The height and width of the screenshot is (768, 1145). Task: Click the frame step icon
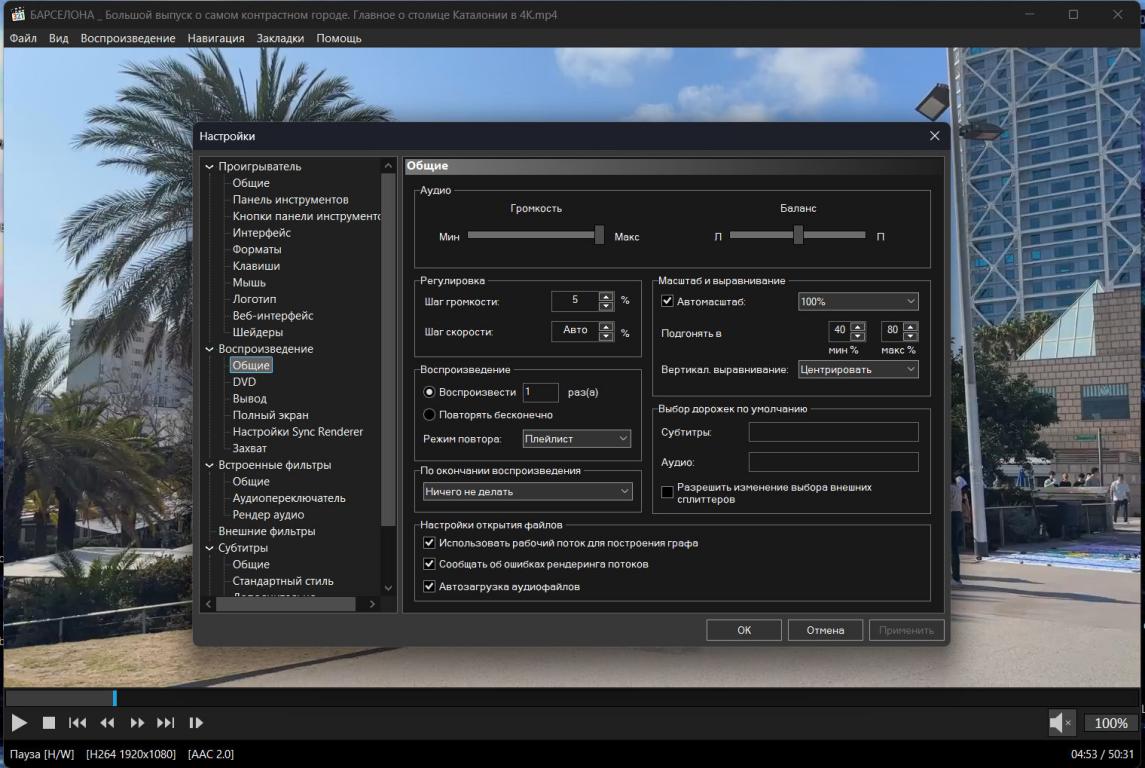[x=196, y=722]
